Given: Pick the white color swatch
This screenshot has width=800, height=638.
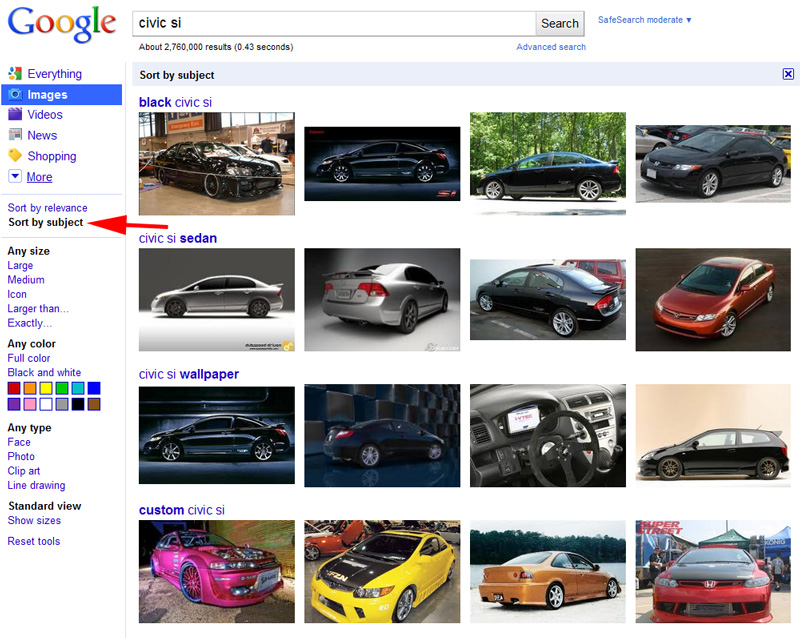Looking at the screenshot, I should pos(46,404).
